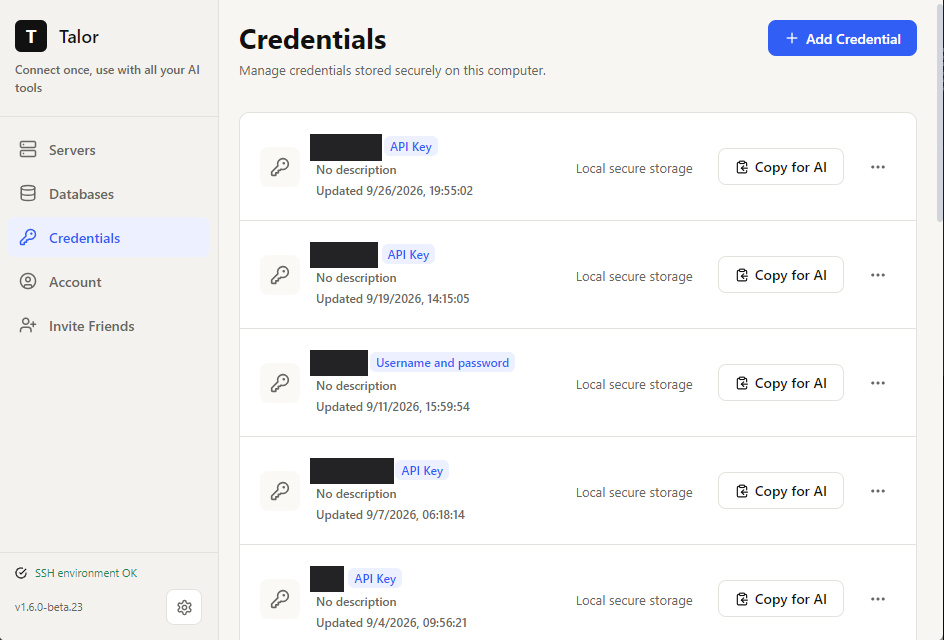Expand options for Username and password credential
This screenshot has width=944, height=640.
pyautogui.click(x=877, y=383)
